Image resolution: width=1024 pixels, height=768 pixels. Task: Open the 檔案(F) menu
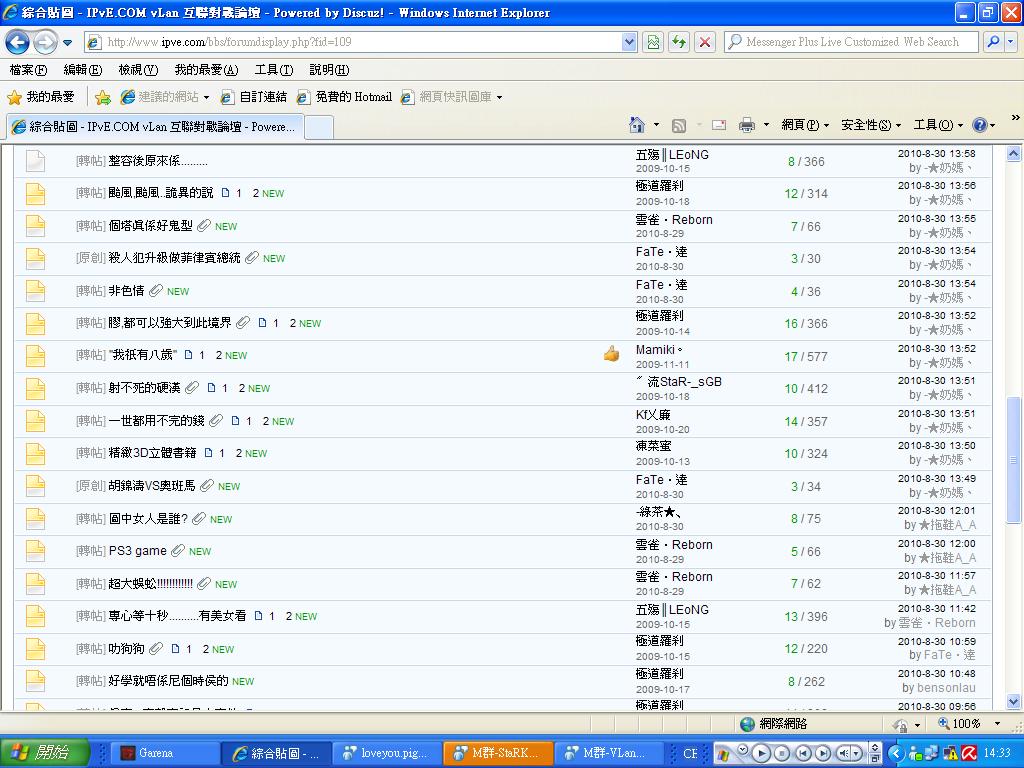(28, 70)
